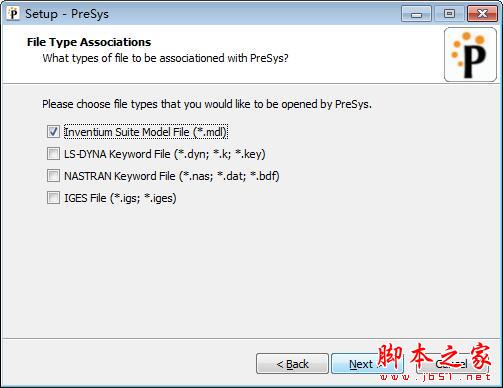The width and height of the screenshot is (503, 388).
Task: Click the File Type Associations heading
Action: pyautogui.click(x=89, y=42)
